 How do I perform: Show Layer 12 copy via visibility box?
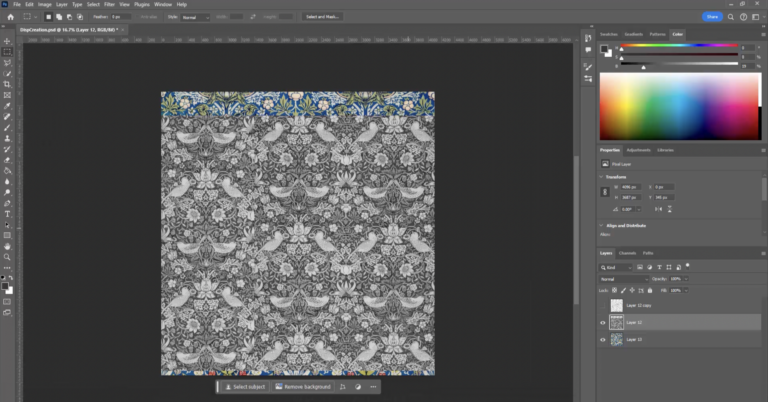point(602,305)
